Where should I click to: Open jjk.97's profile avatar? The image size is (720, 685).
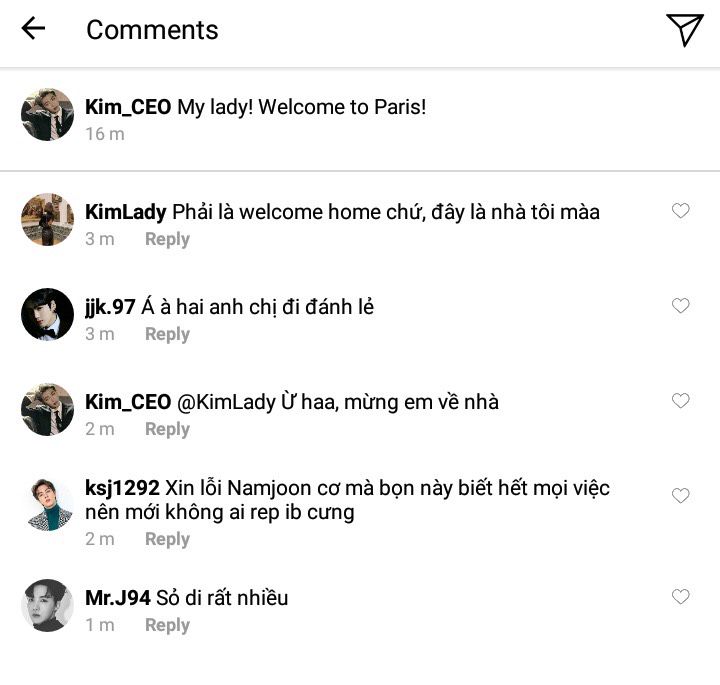[47, 314]
